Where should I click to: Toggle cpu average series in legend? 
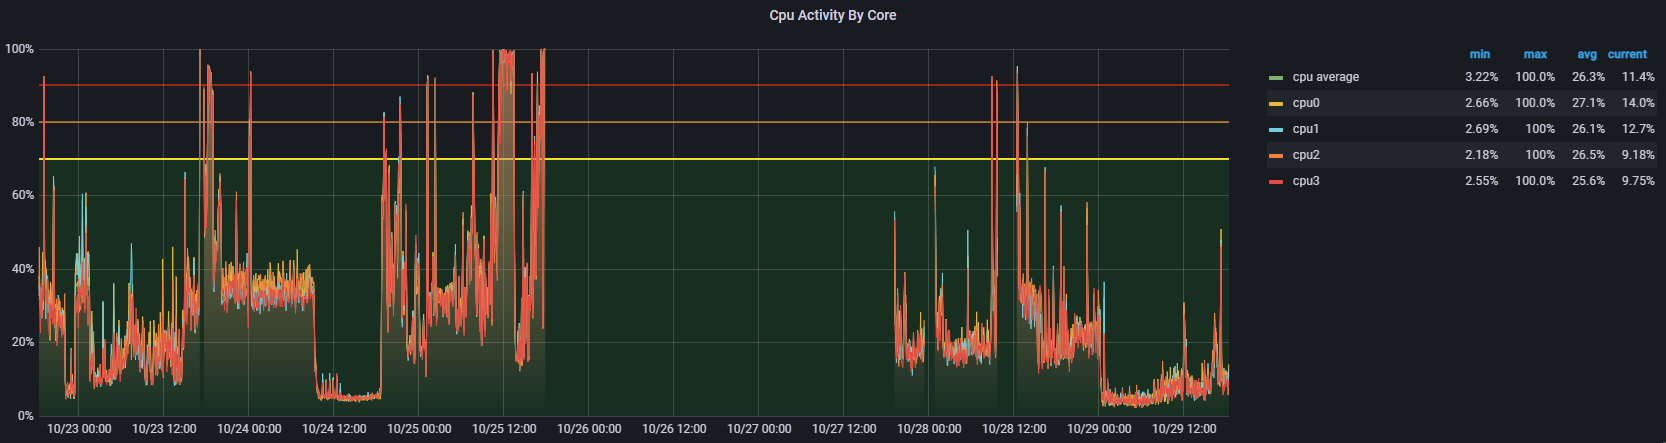pyautogui.click(x=1325, y=77)
